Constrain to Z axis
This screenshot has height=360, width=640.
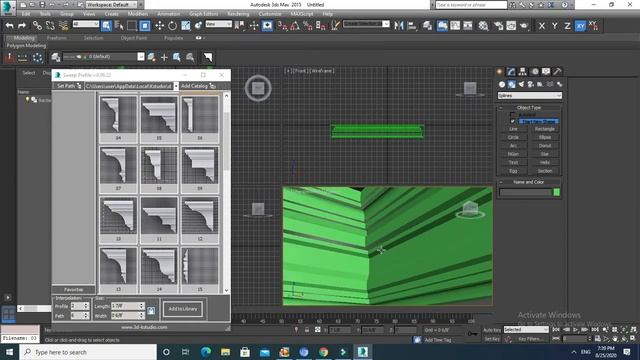coord(567,26)
